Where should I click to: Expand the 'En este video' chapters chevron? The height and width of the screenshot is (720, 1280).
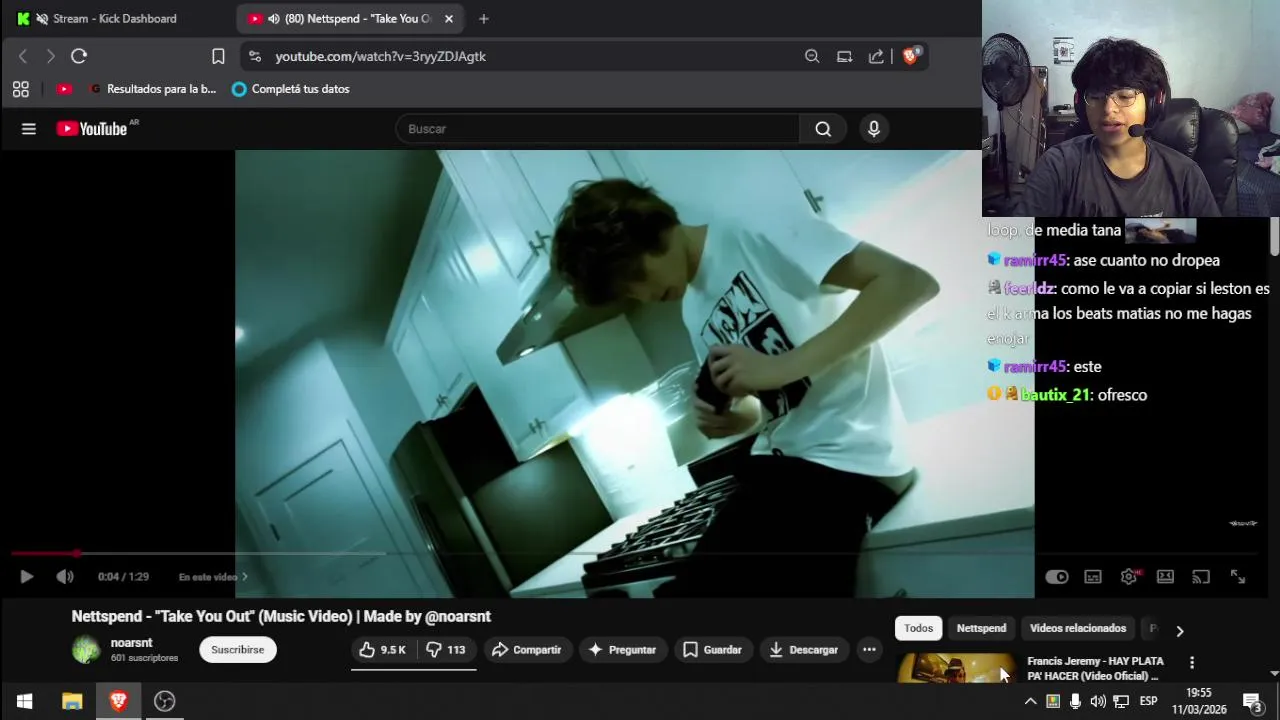[244, 577]
